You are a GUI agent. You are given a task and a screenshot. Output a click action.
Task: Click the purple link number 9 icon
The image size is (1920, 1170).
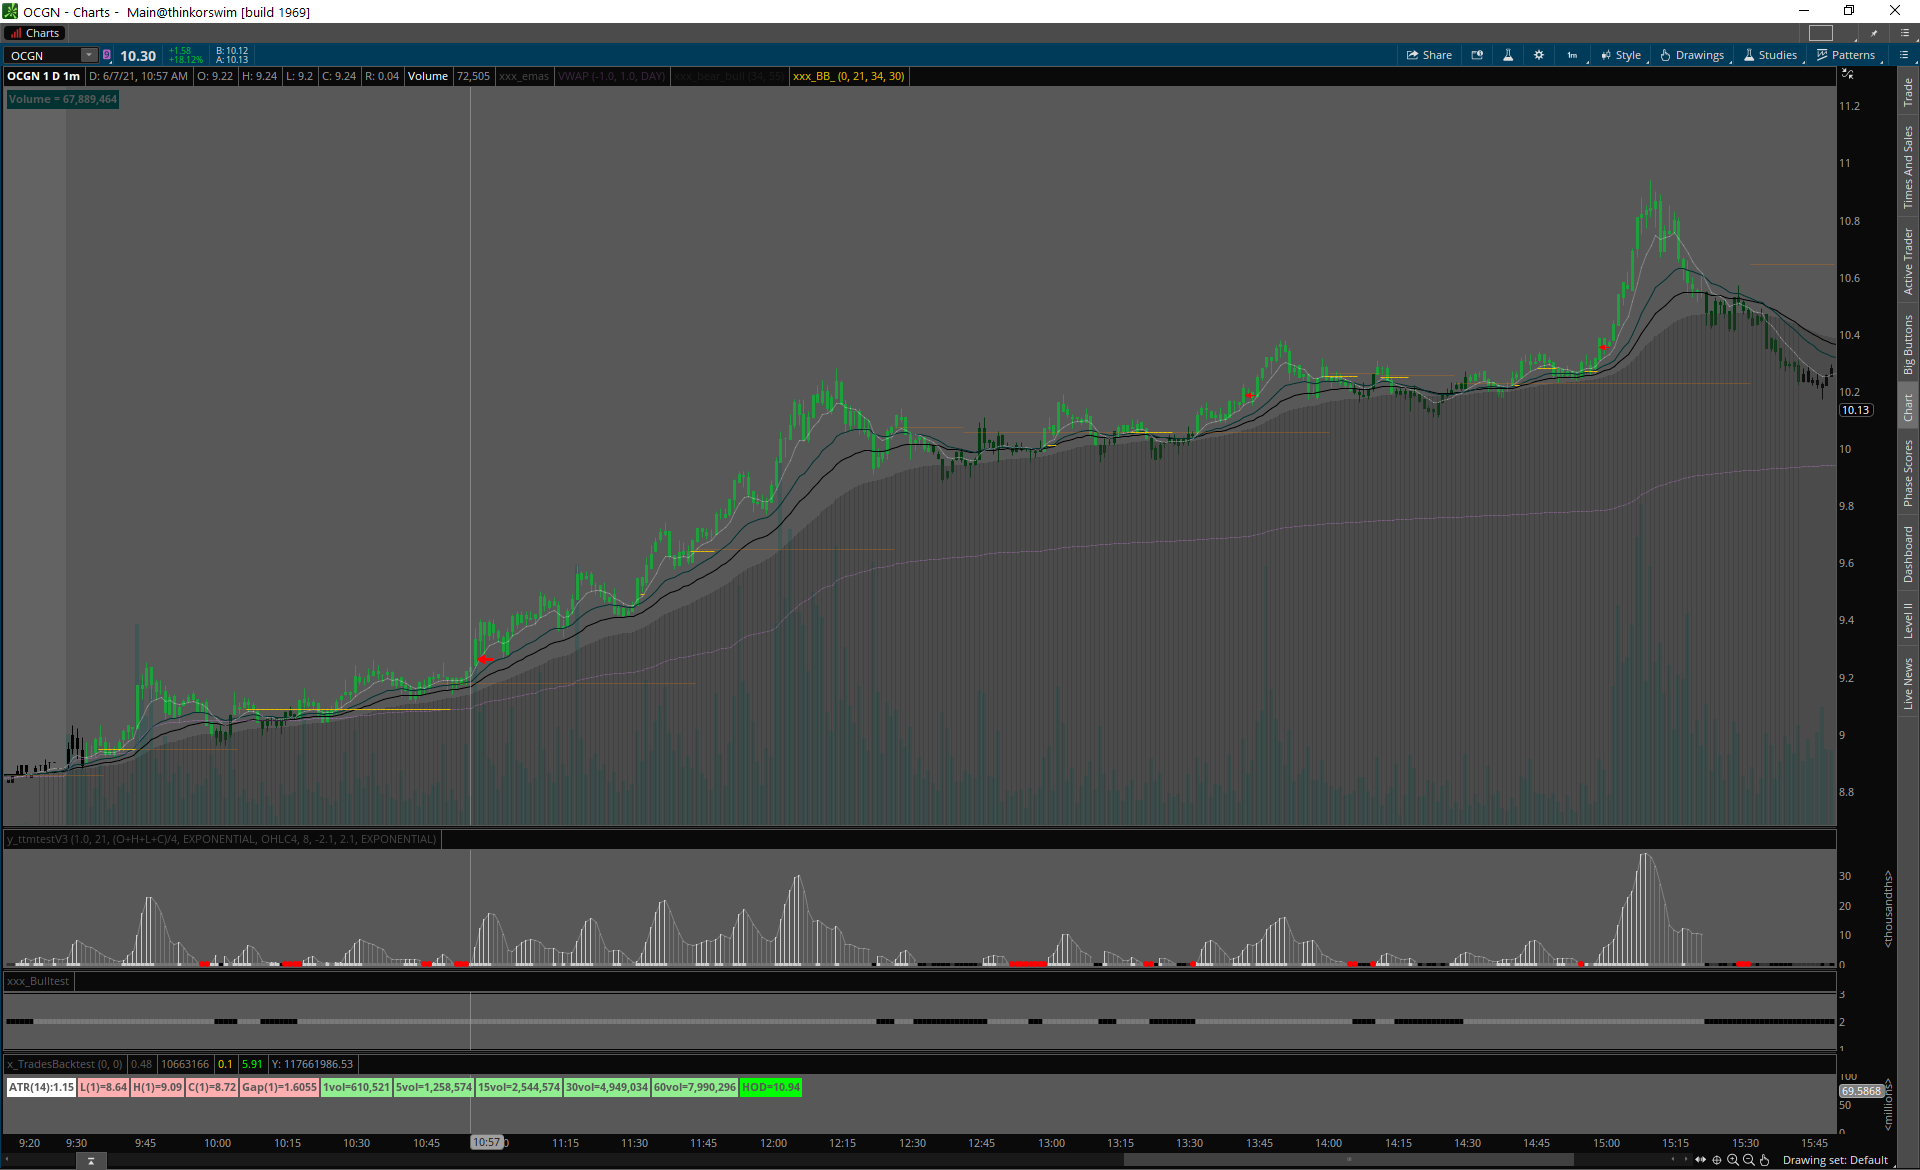(107, 55)
